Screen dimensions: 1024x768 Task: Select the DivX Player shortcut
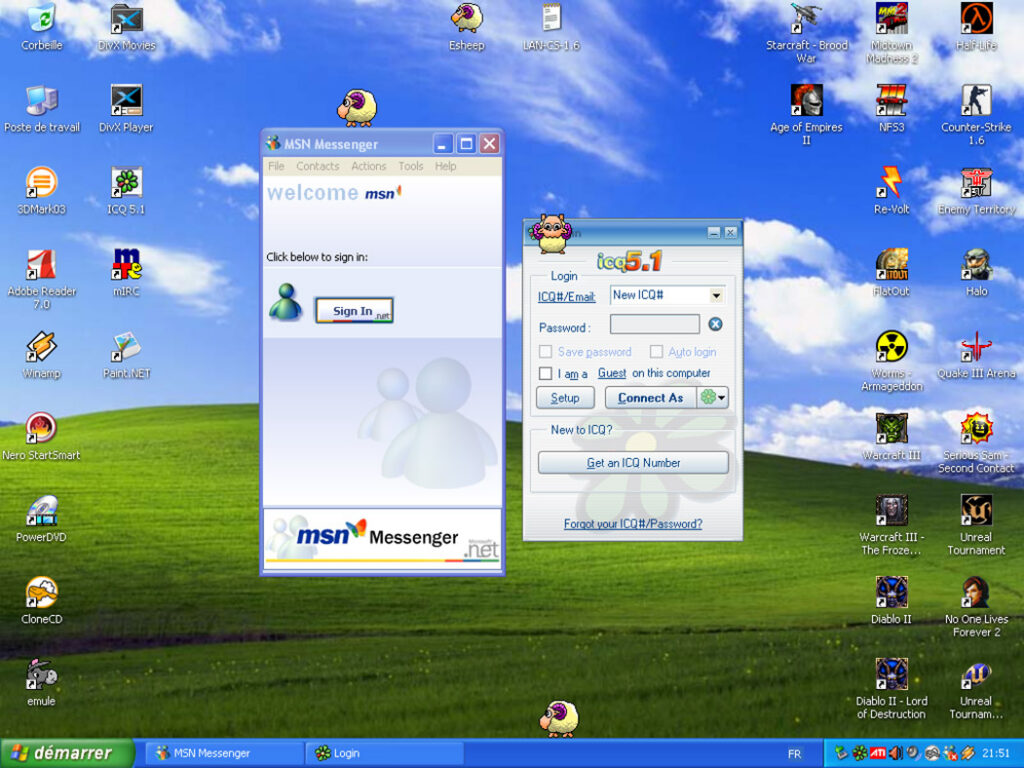[127, 108]
